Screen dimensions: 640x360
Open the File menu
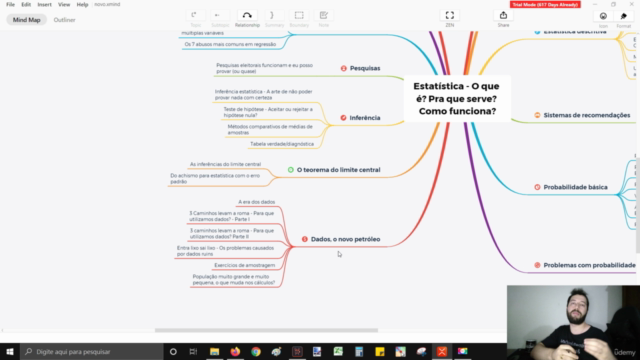coord(10,4)
